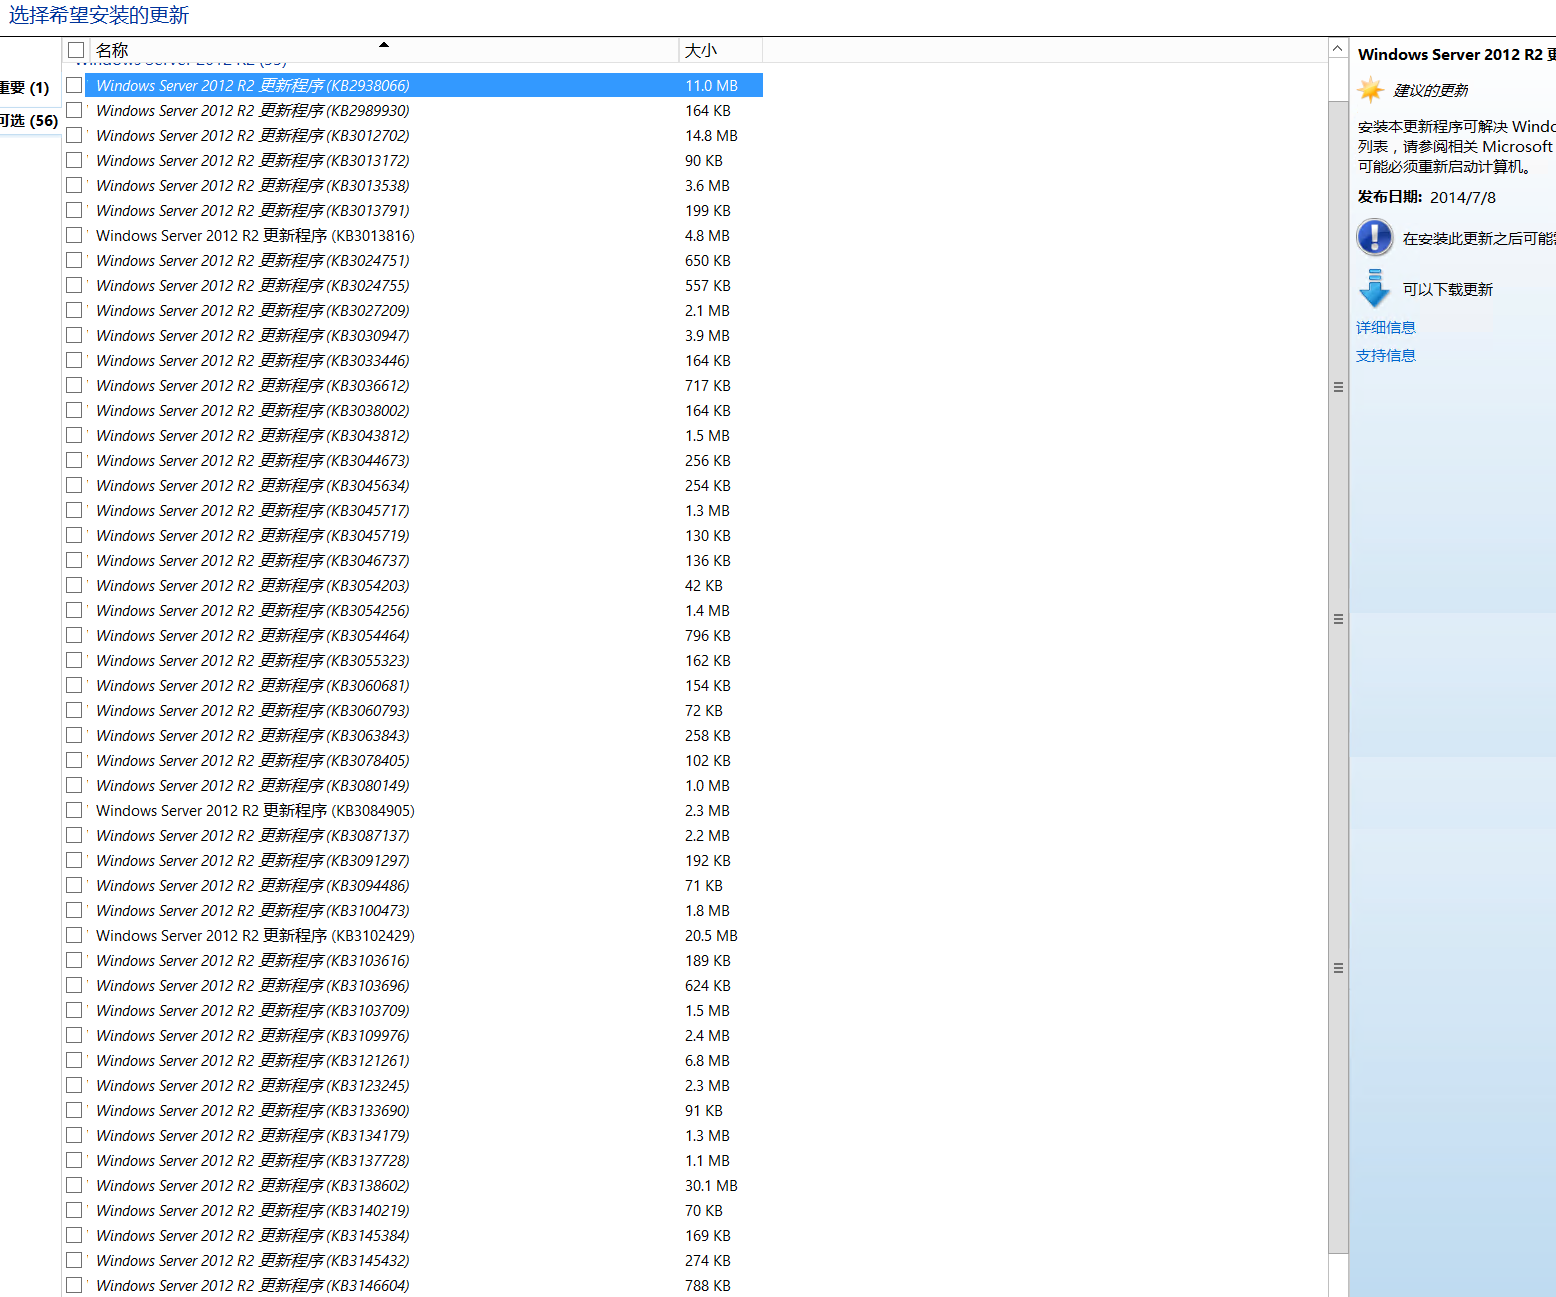Select the row for update KB3140219

(x=414, y=1210)
